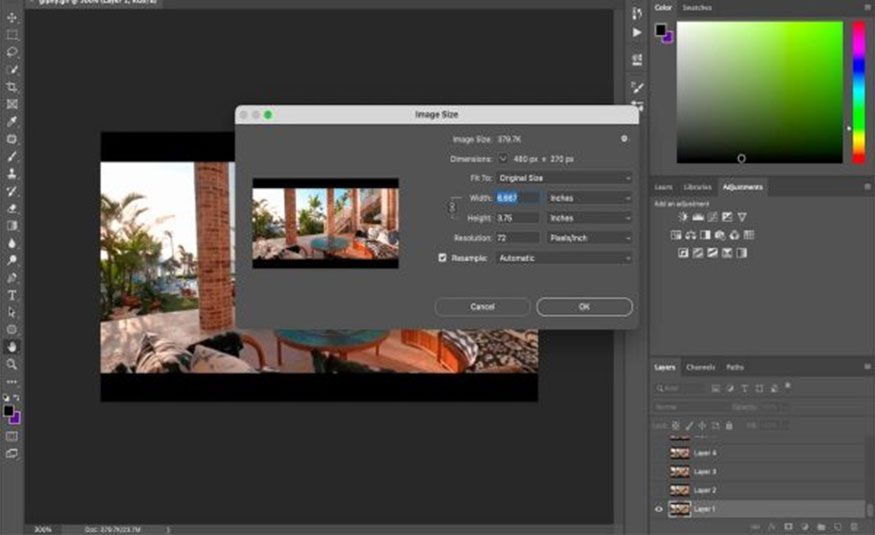875x535 pixels.
Task: Hide Layer 1 with the eye icon
Action: click(658, 509)
